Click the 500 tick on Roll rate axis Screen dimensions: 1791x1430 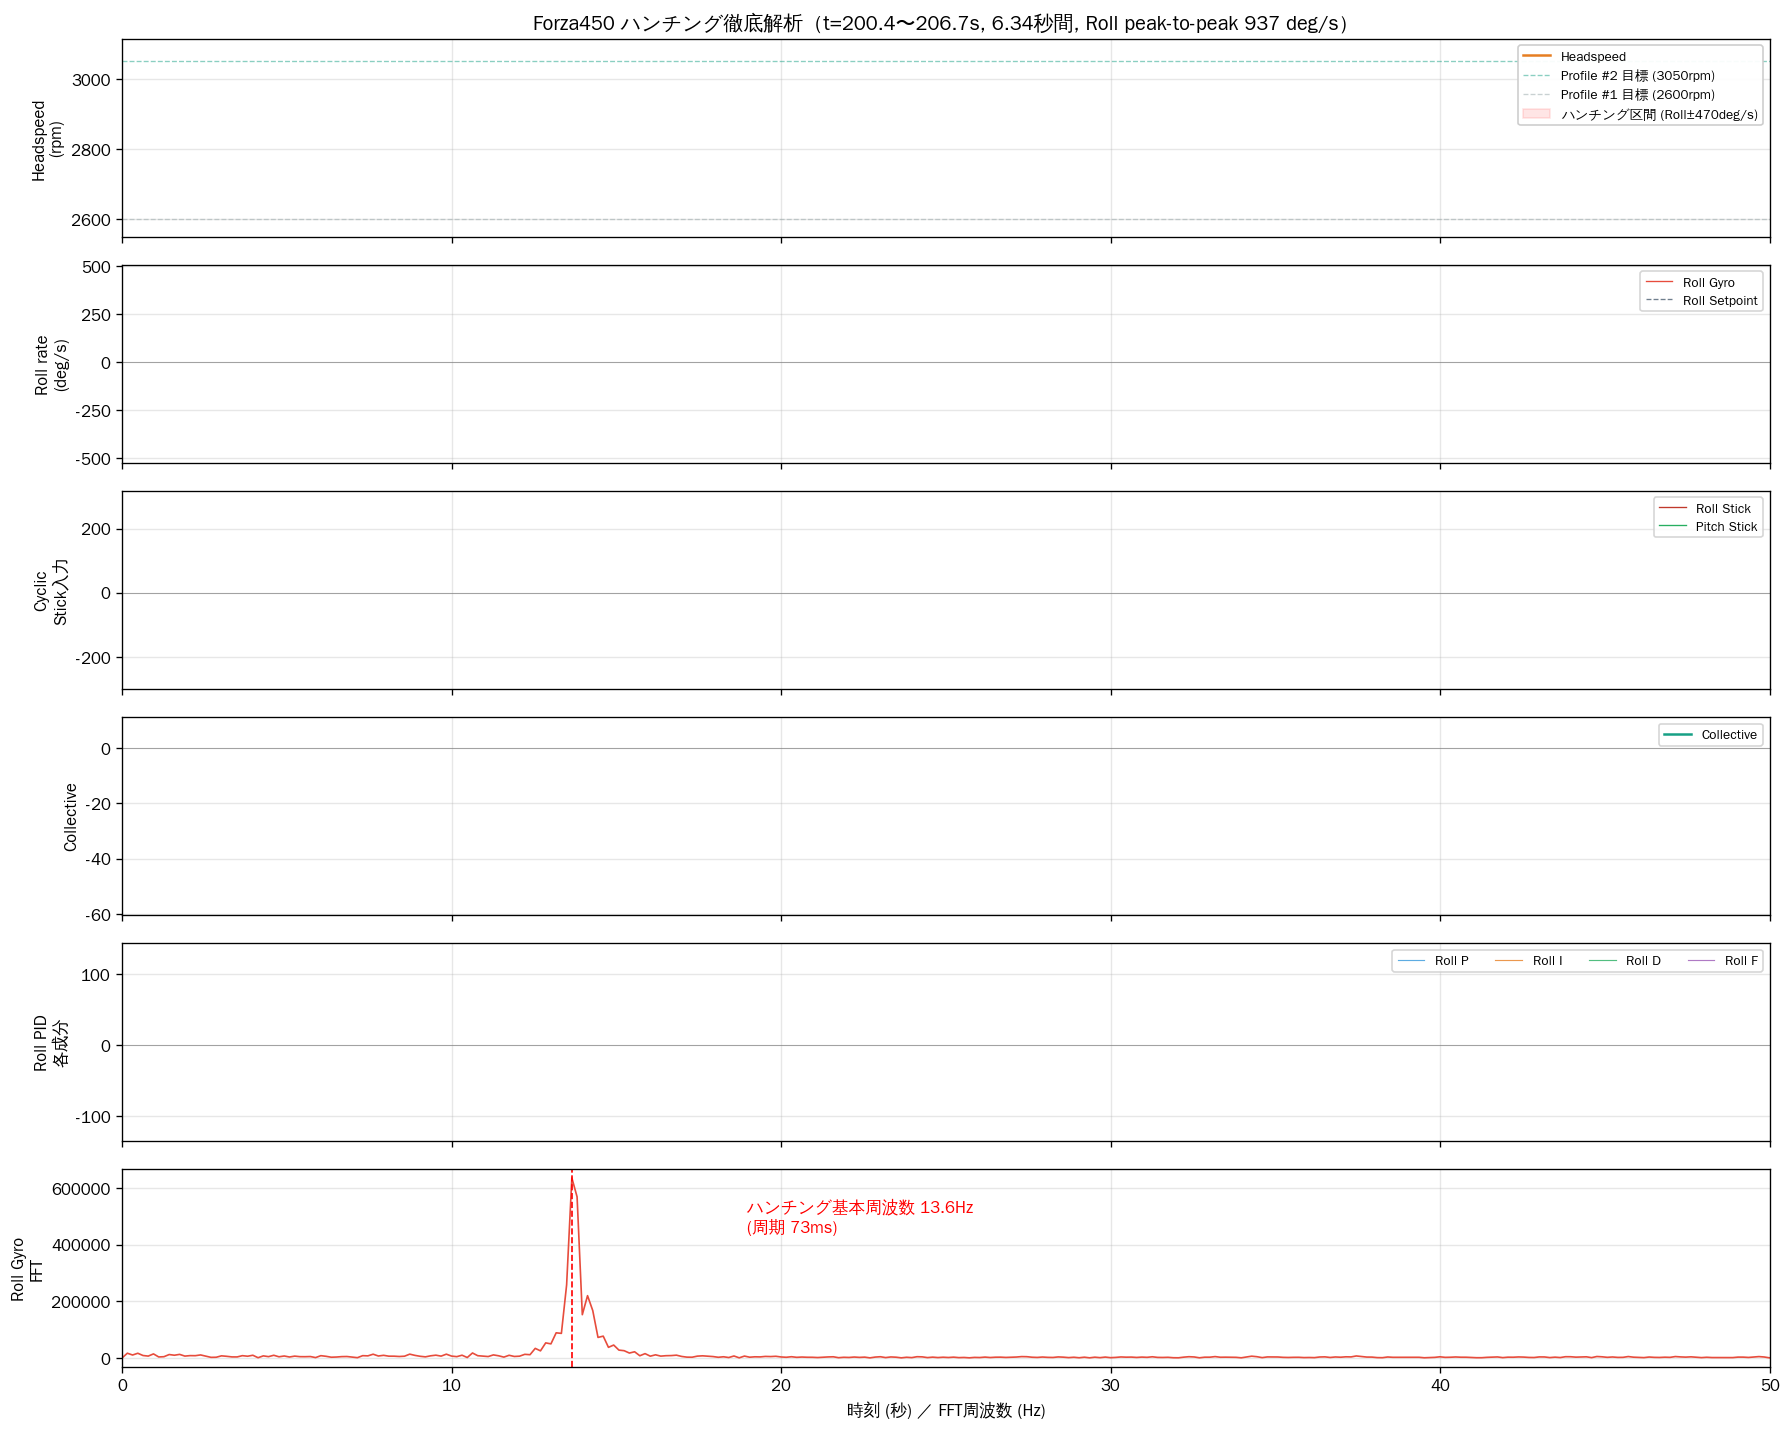pos(97,267)
